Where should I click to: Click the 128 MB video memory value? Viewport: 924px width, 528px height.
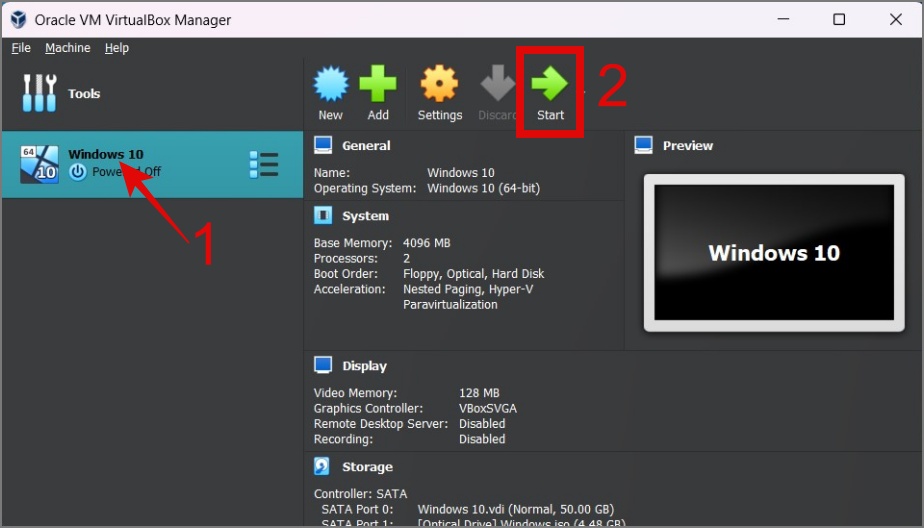[x=478, y=392]
